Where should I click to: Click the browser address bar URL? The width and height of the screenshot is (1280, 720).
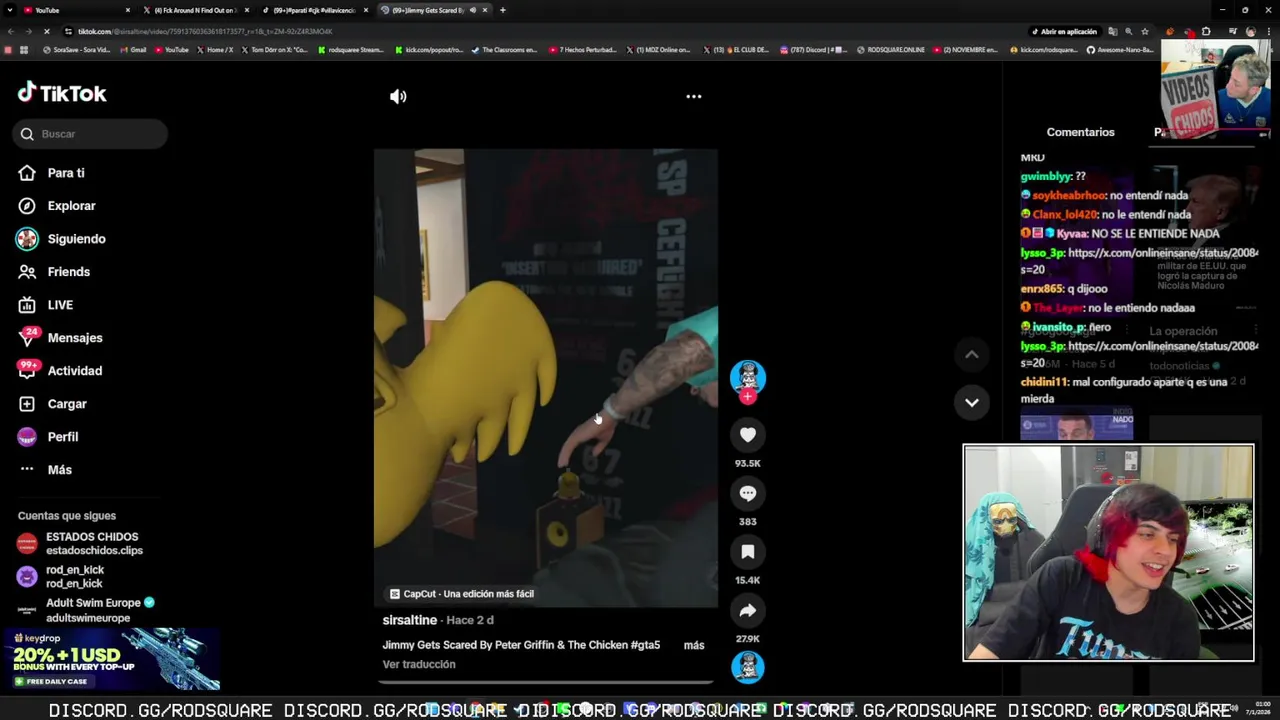pos(205,31)
